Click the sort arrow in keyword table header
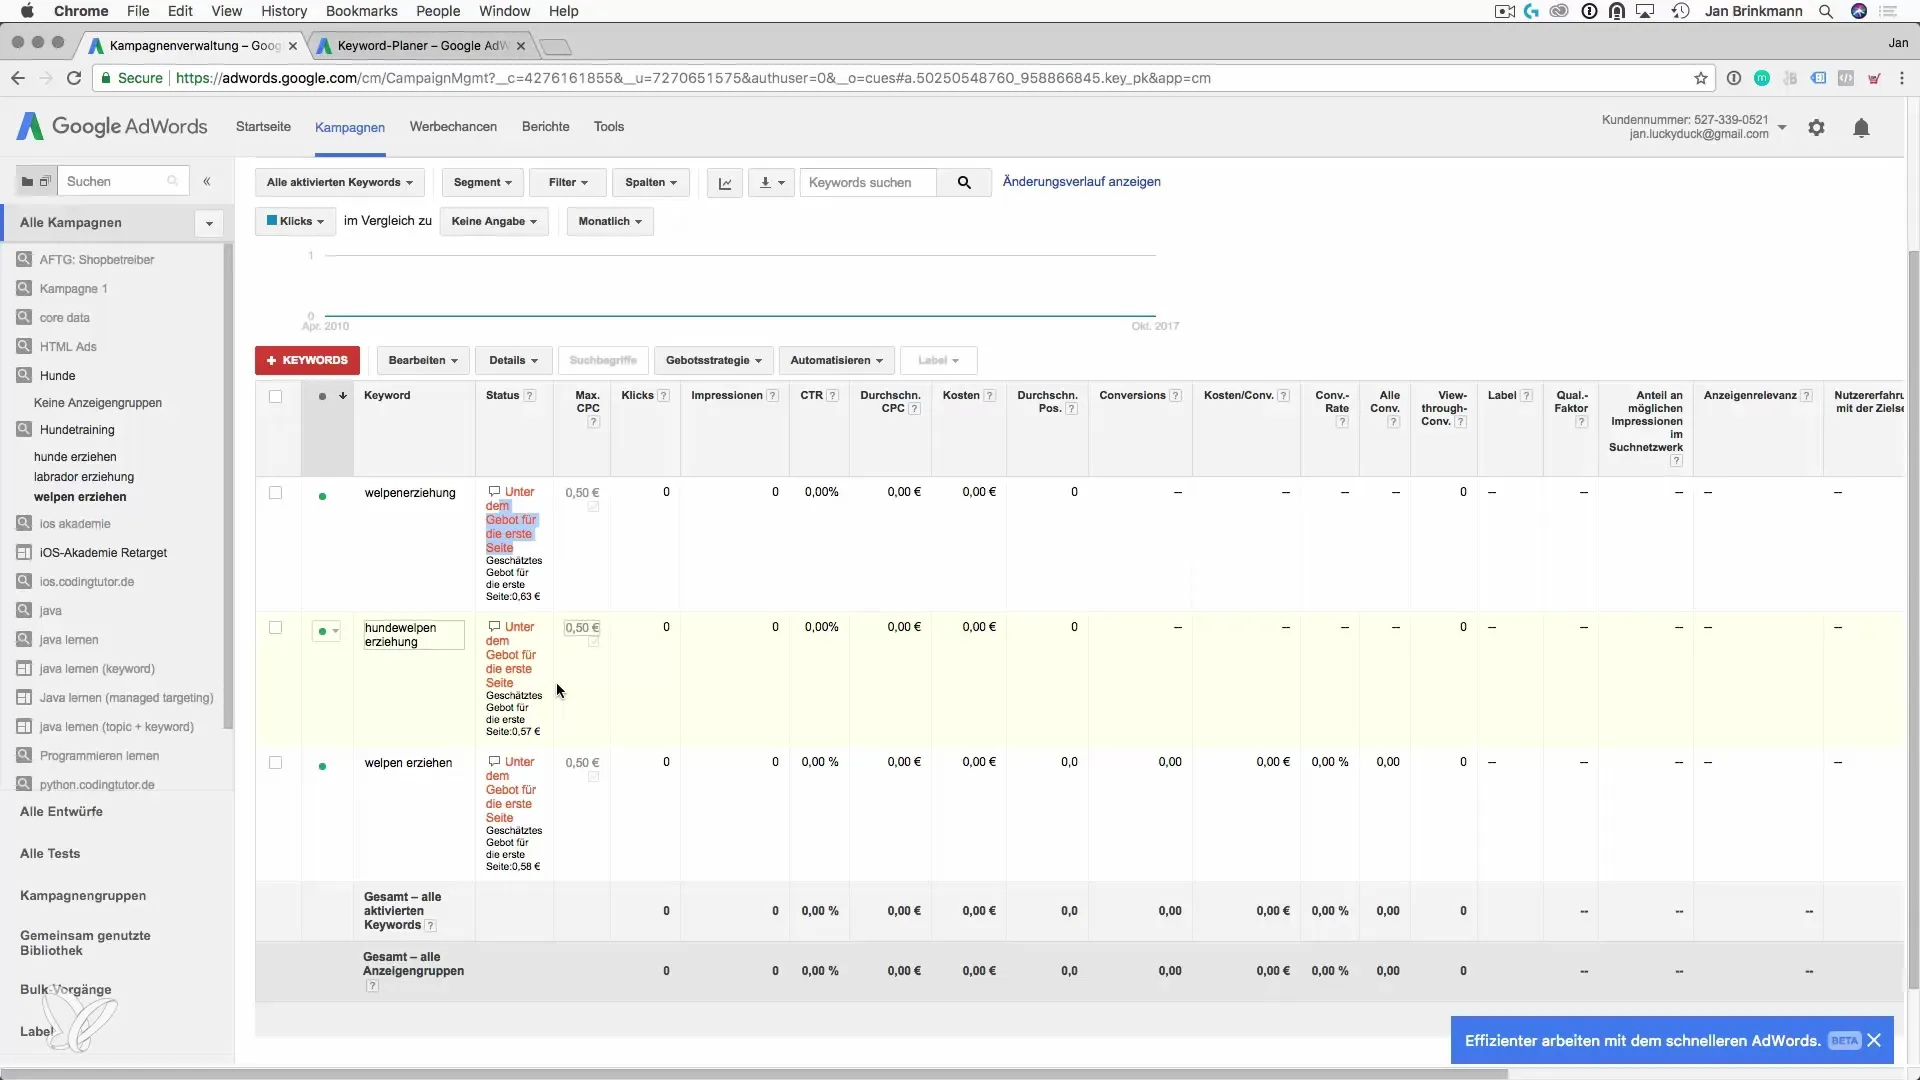 click(343, 396)
